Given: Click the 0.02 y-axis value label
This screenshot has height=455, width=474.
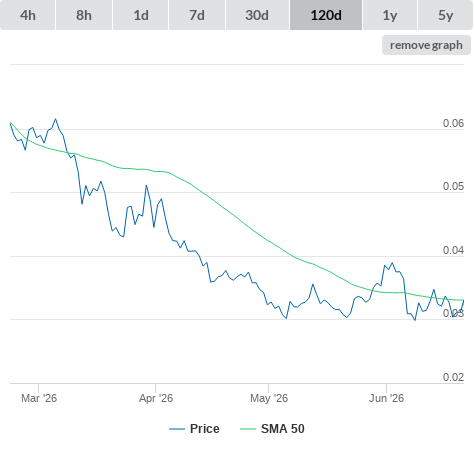Looking at the screenshot, I should (x=453, y=377).
